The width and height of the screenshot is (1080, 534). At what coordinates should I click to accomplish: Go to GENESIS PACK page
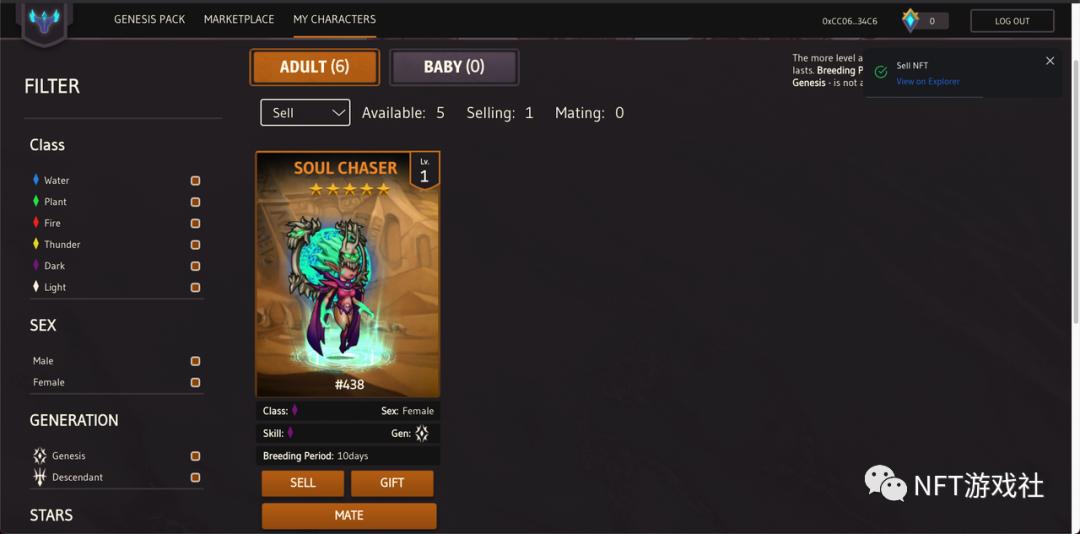click(149, 19)
